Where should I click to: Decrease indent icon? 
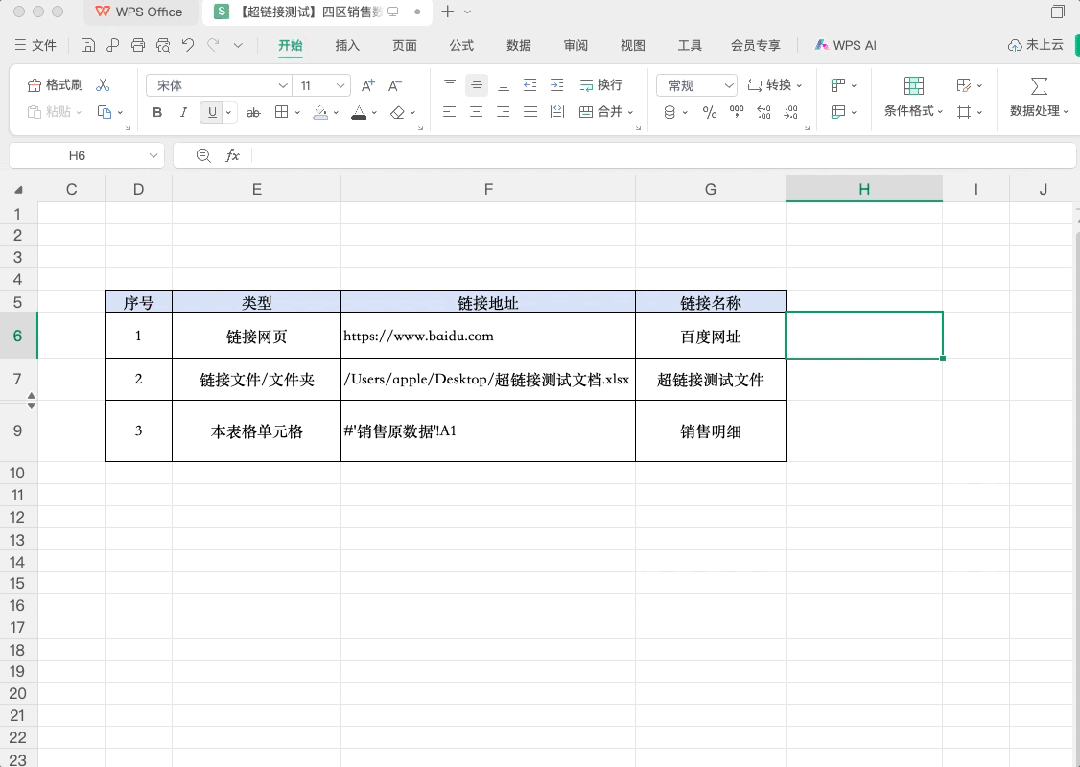click(x=530, y=85)
